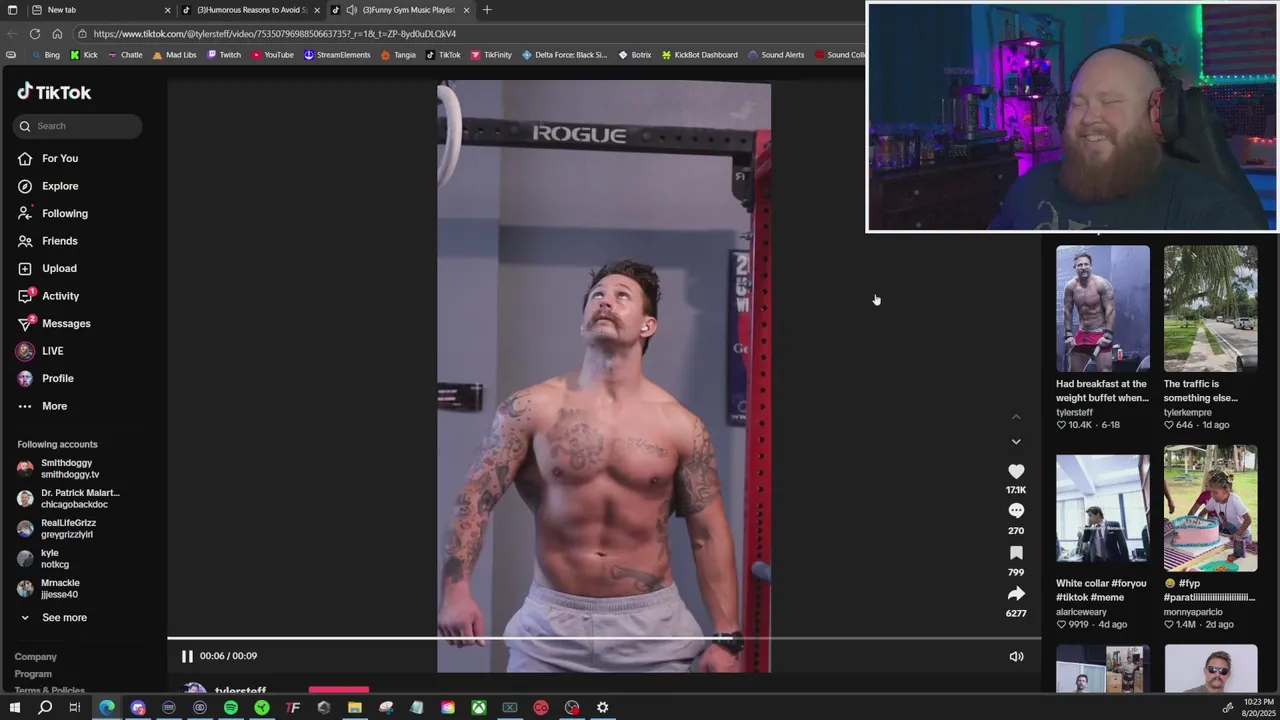
Task: Close the Funny Gym Music Playlist tab
Action: pyautogui.click(x=466, y=10)
